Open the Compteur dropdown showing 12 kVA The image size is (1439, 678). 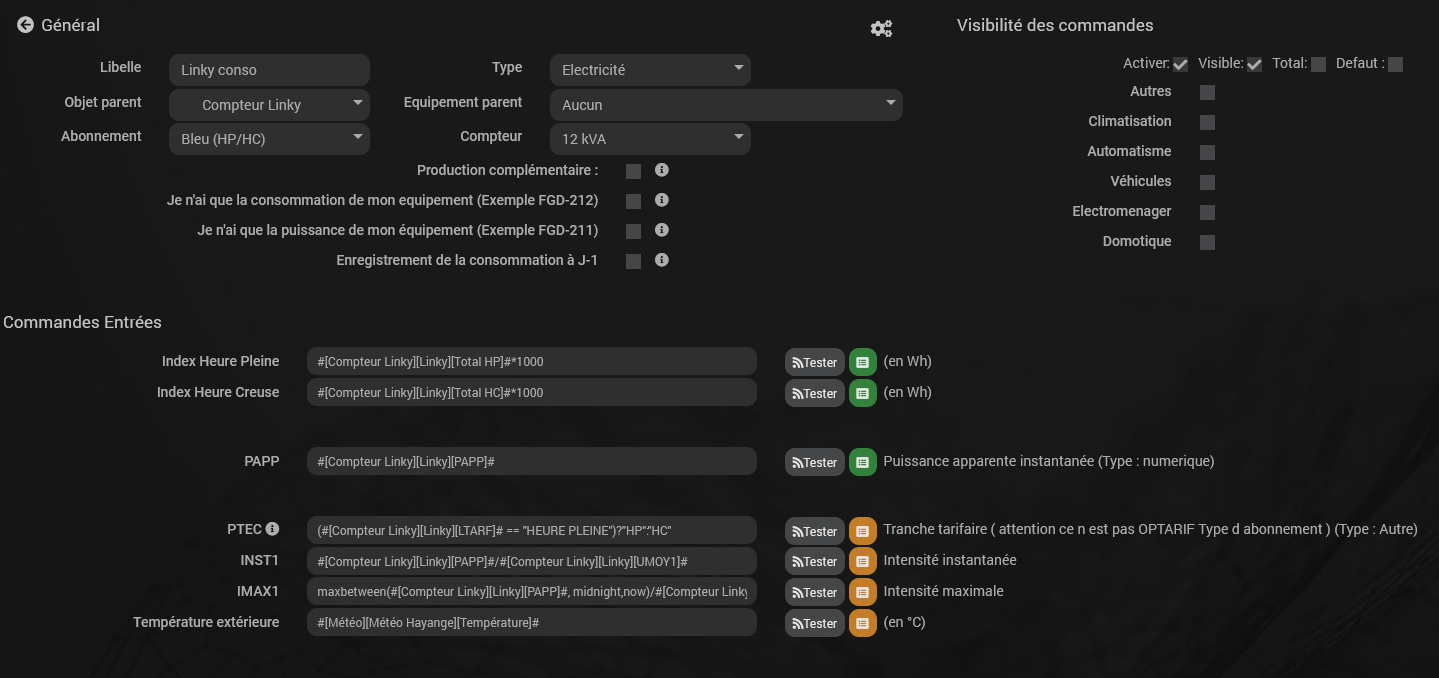click(650, 139)
